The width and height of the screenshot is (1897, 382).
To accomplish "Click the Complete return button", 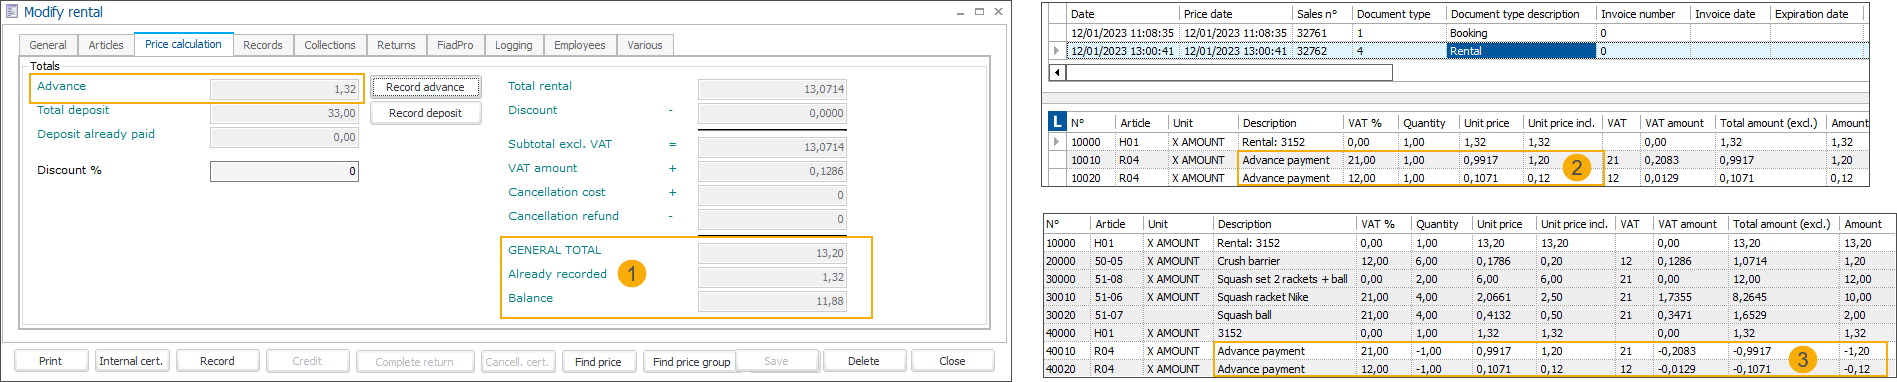I will (x=414, y=361).
